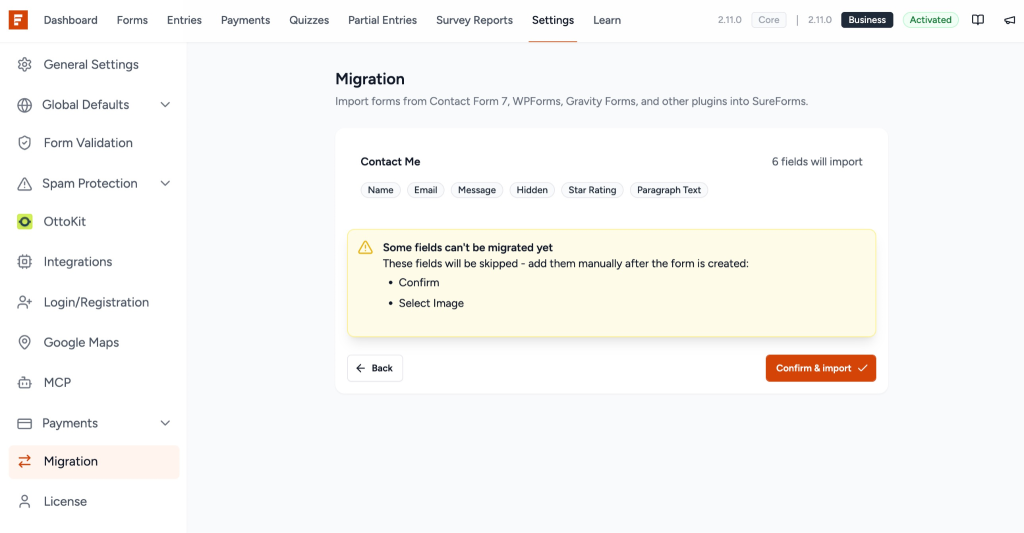Open the announcements megaphone icon

pyautogui.click(x=1010, y=20)
